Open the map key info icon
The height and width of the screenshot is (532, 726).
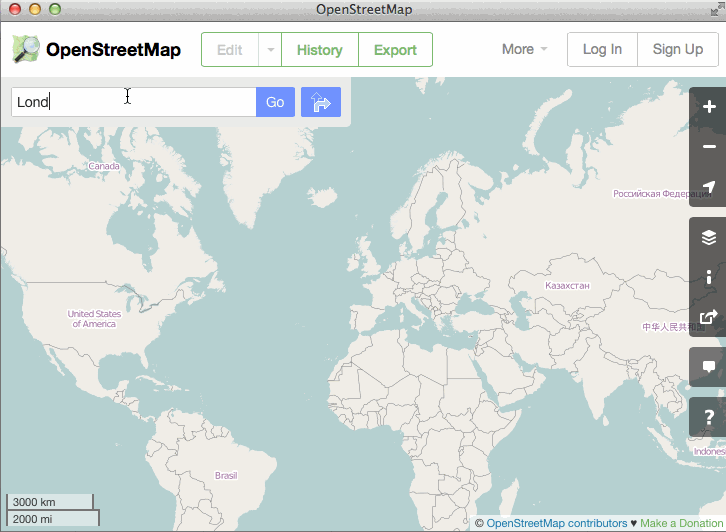click(709, 277)
